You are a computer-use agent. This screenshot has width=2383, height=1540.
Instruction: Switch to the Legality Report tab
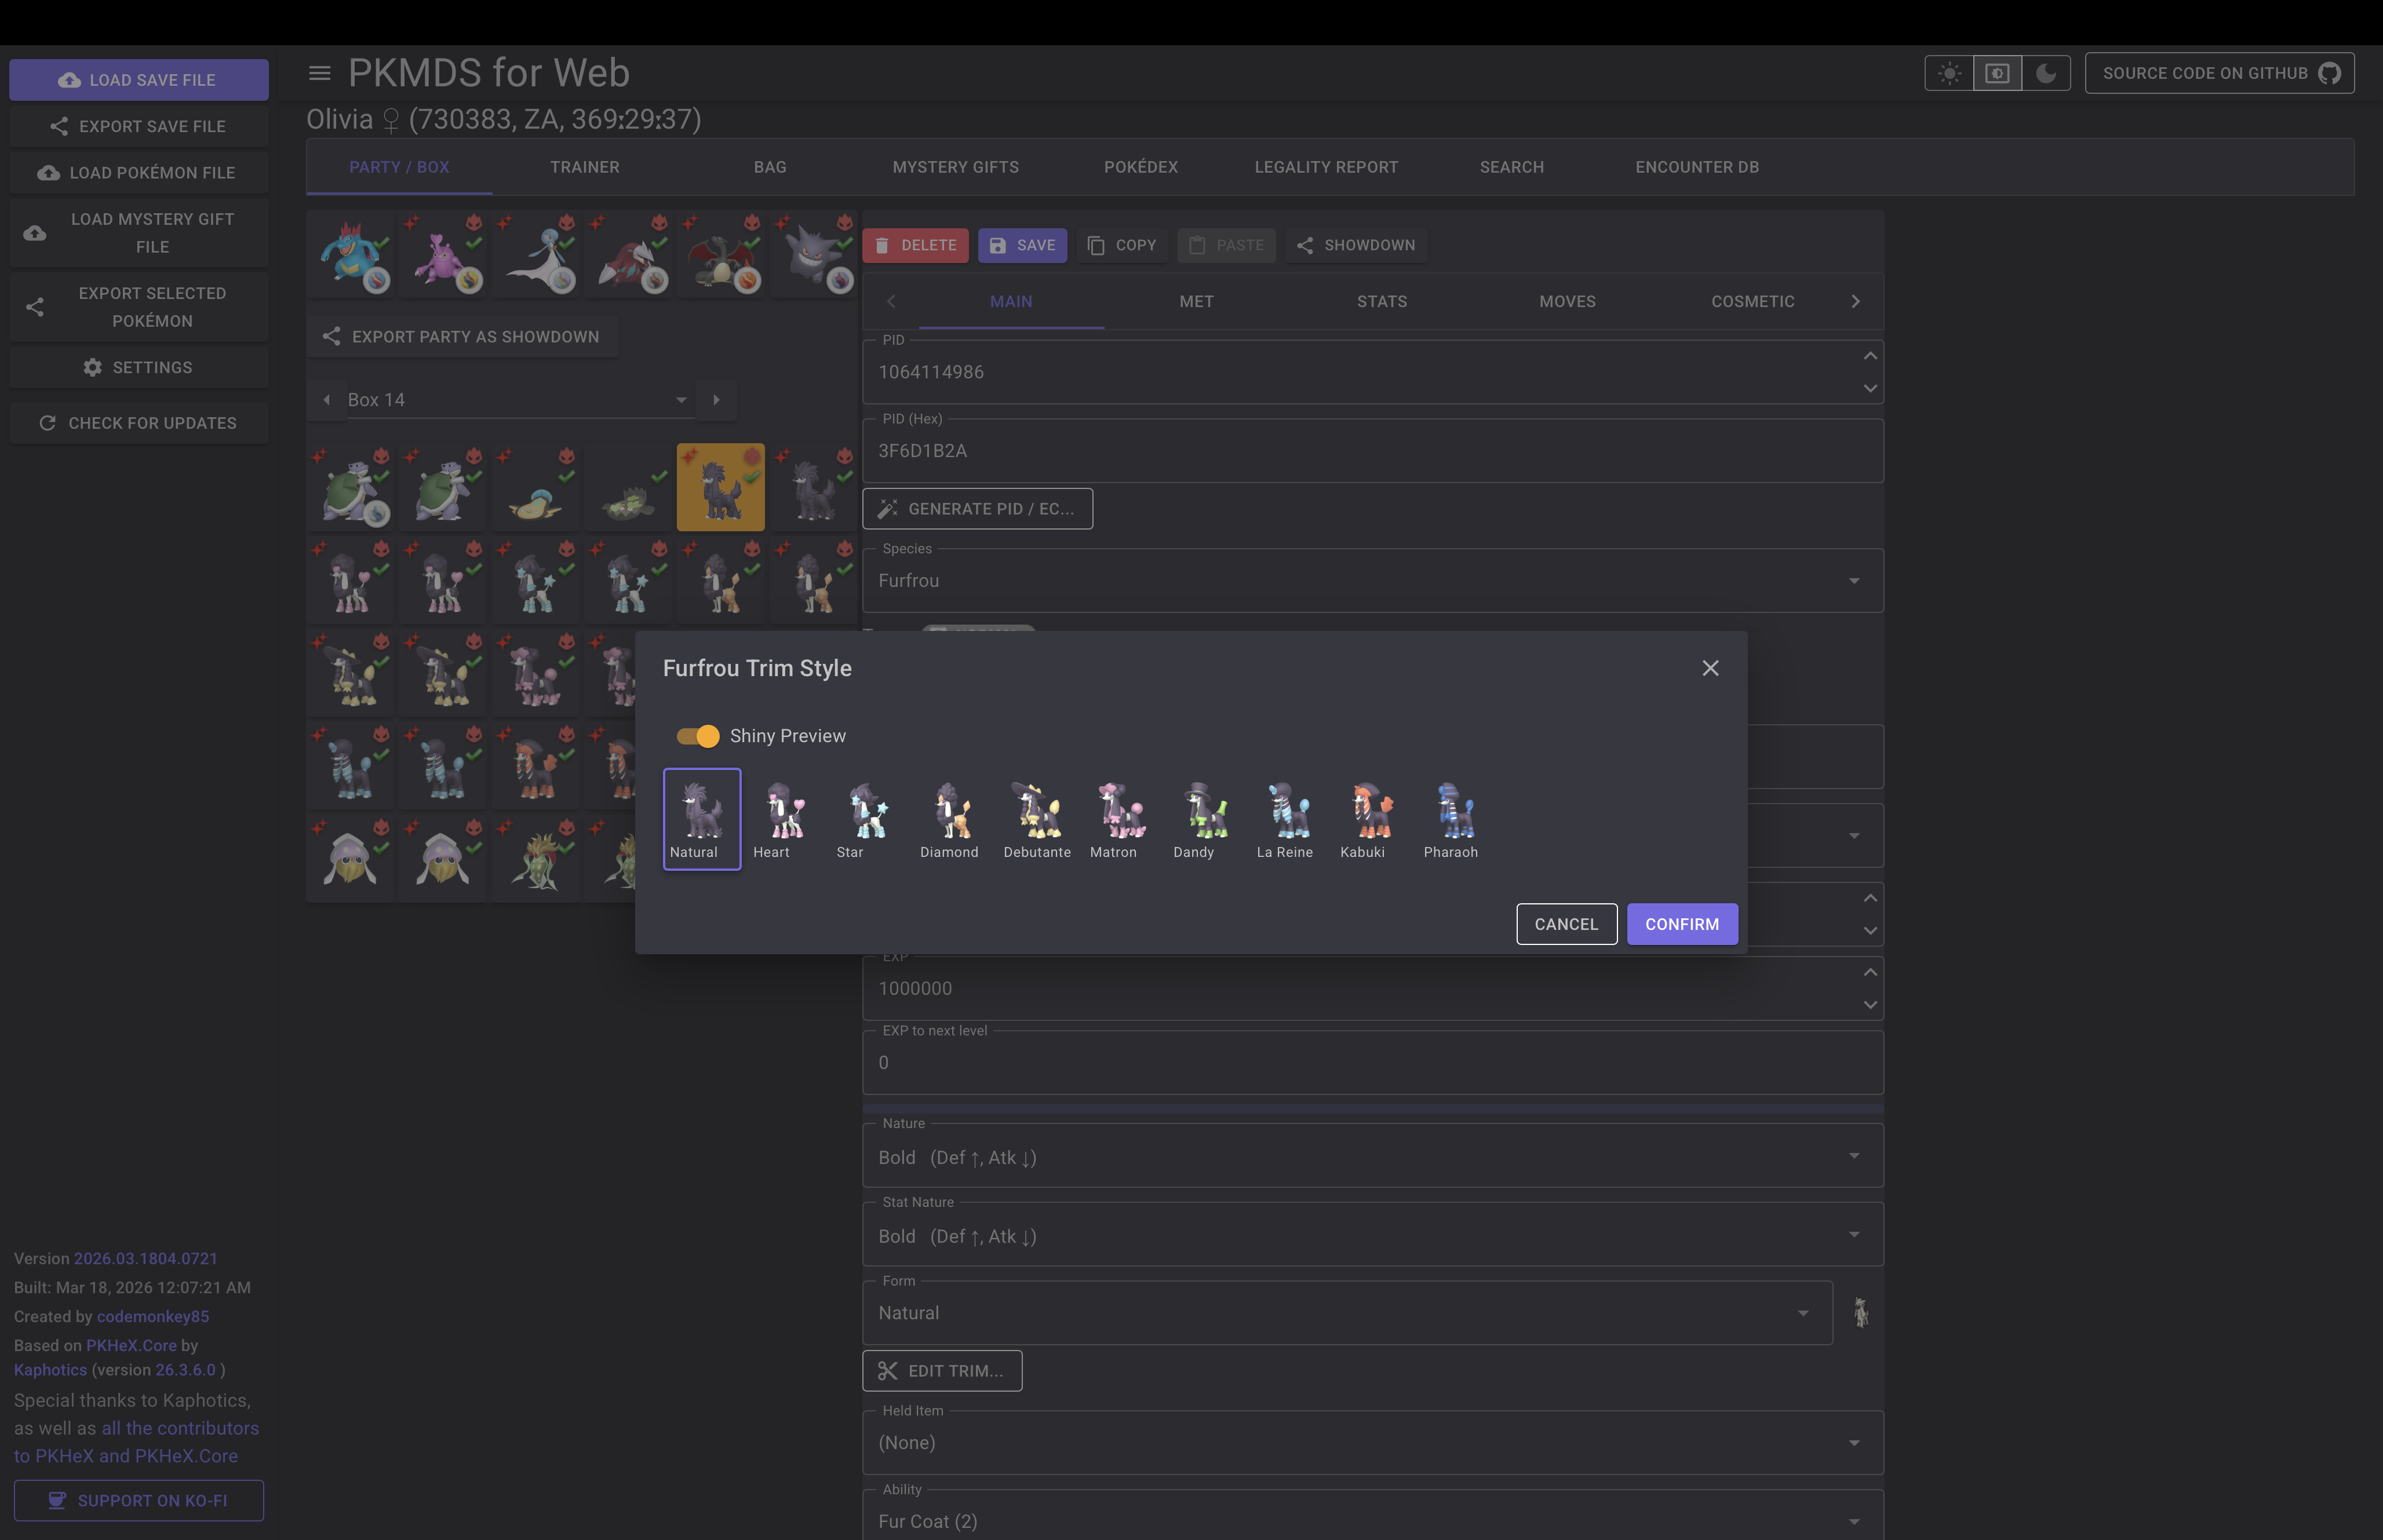click(1326, 167)
